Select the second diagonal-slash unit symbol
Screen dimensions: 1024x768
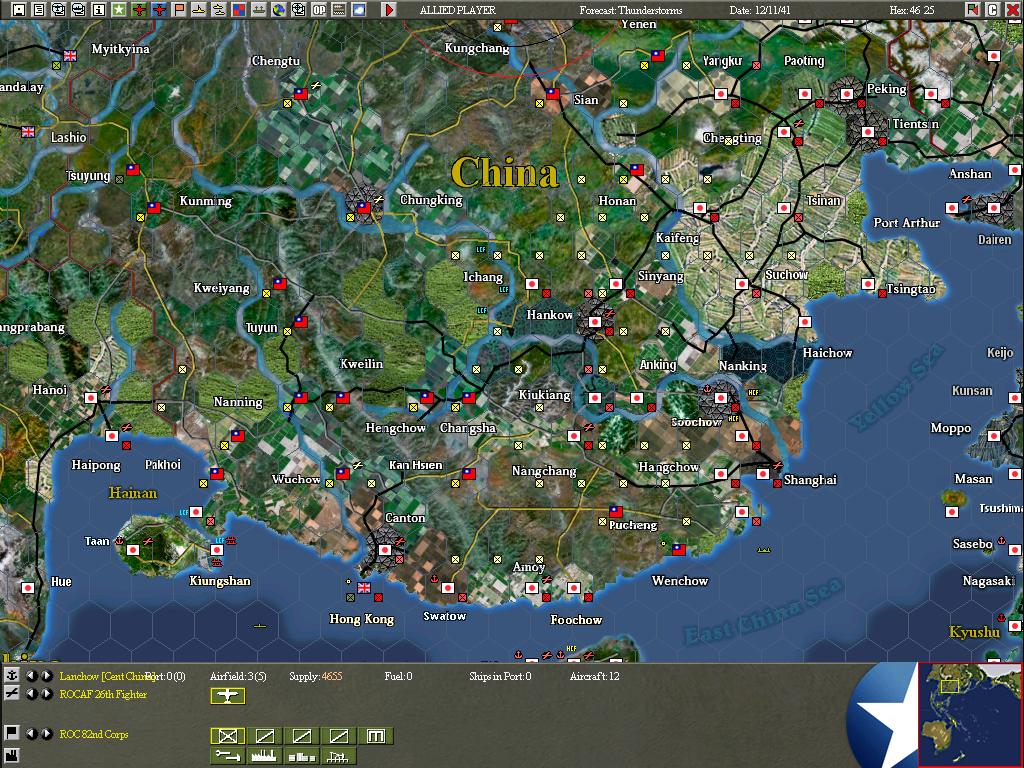[x=264, y=736]
